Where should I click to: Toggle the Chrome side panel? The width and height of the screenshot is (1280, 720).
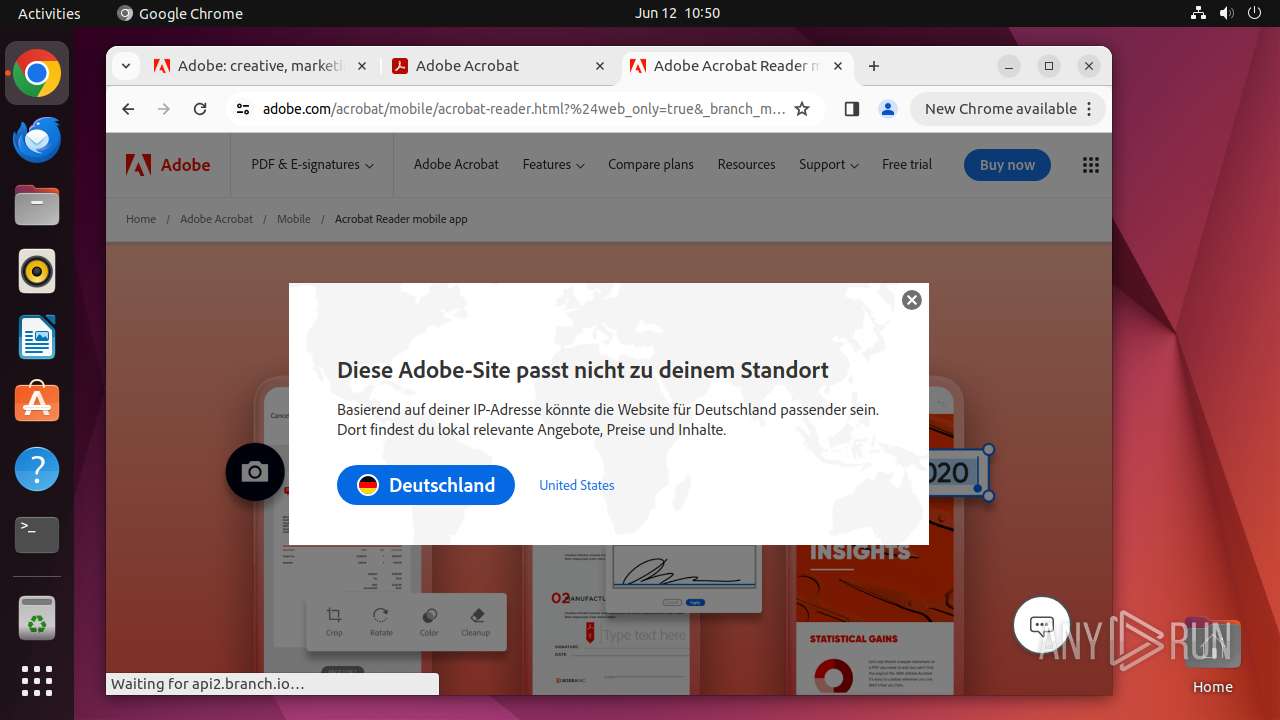click(851, 109)
